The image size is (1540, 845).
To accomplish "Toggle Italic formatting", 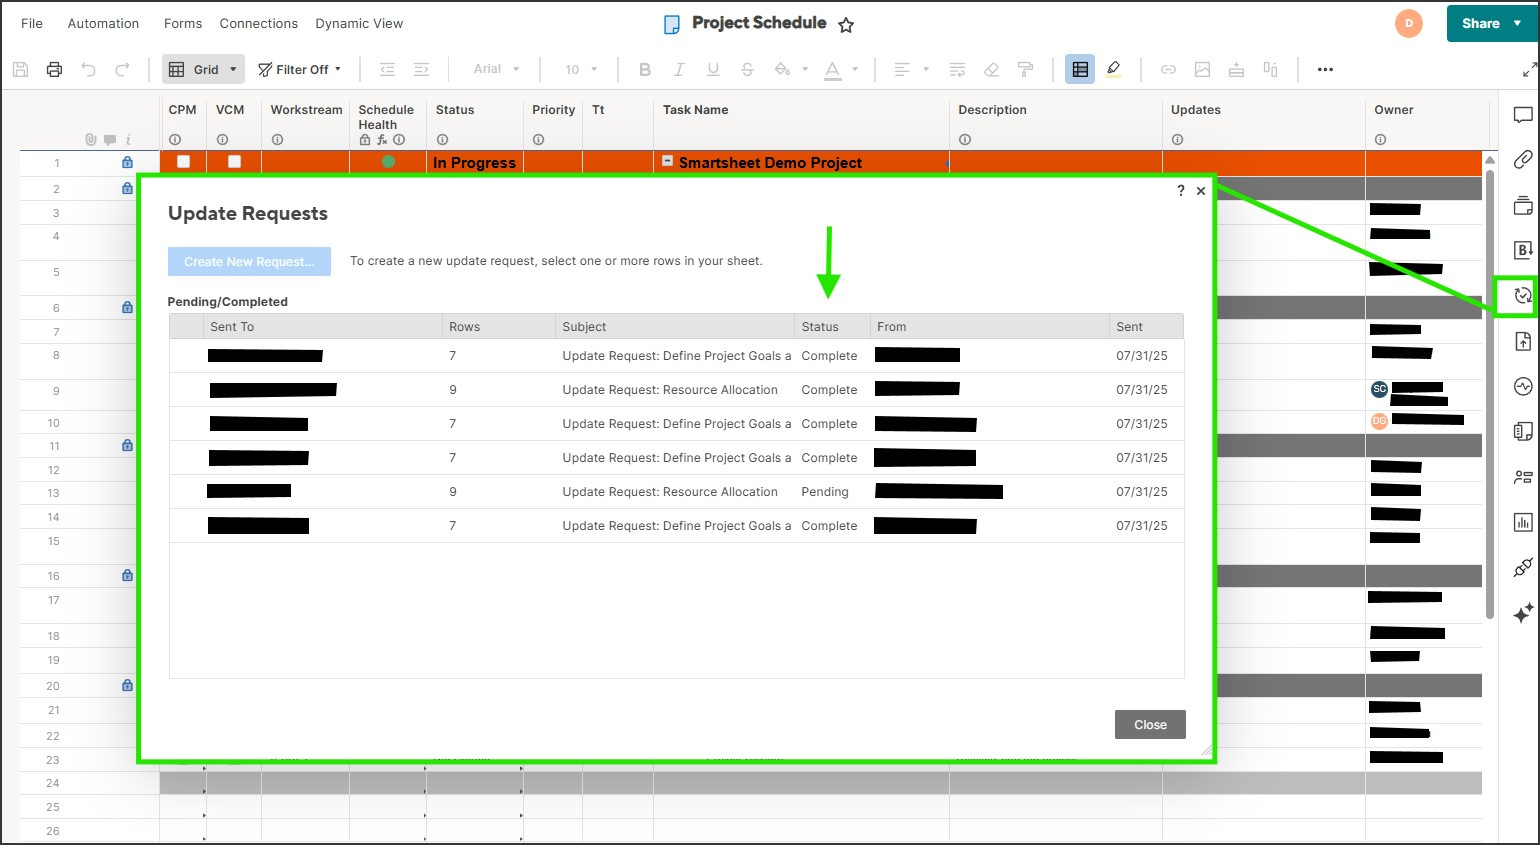I will point(679,69).
